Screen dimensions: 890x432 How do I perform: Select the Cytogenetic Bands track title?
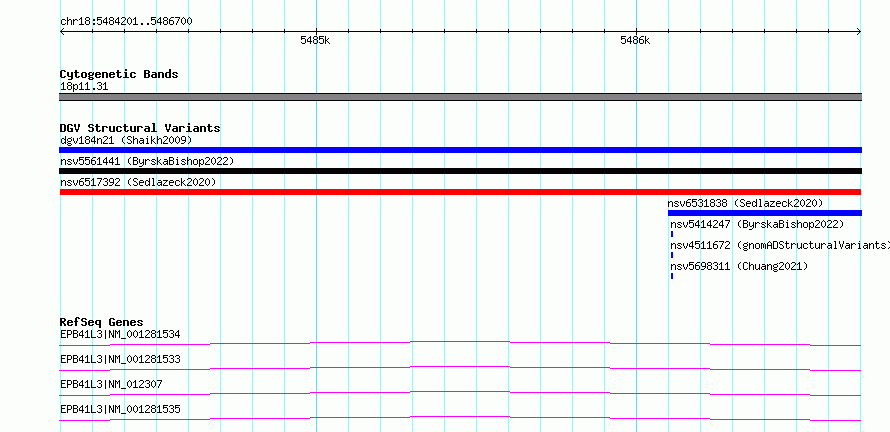point(119,74)
